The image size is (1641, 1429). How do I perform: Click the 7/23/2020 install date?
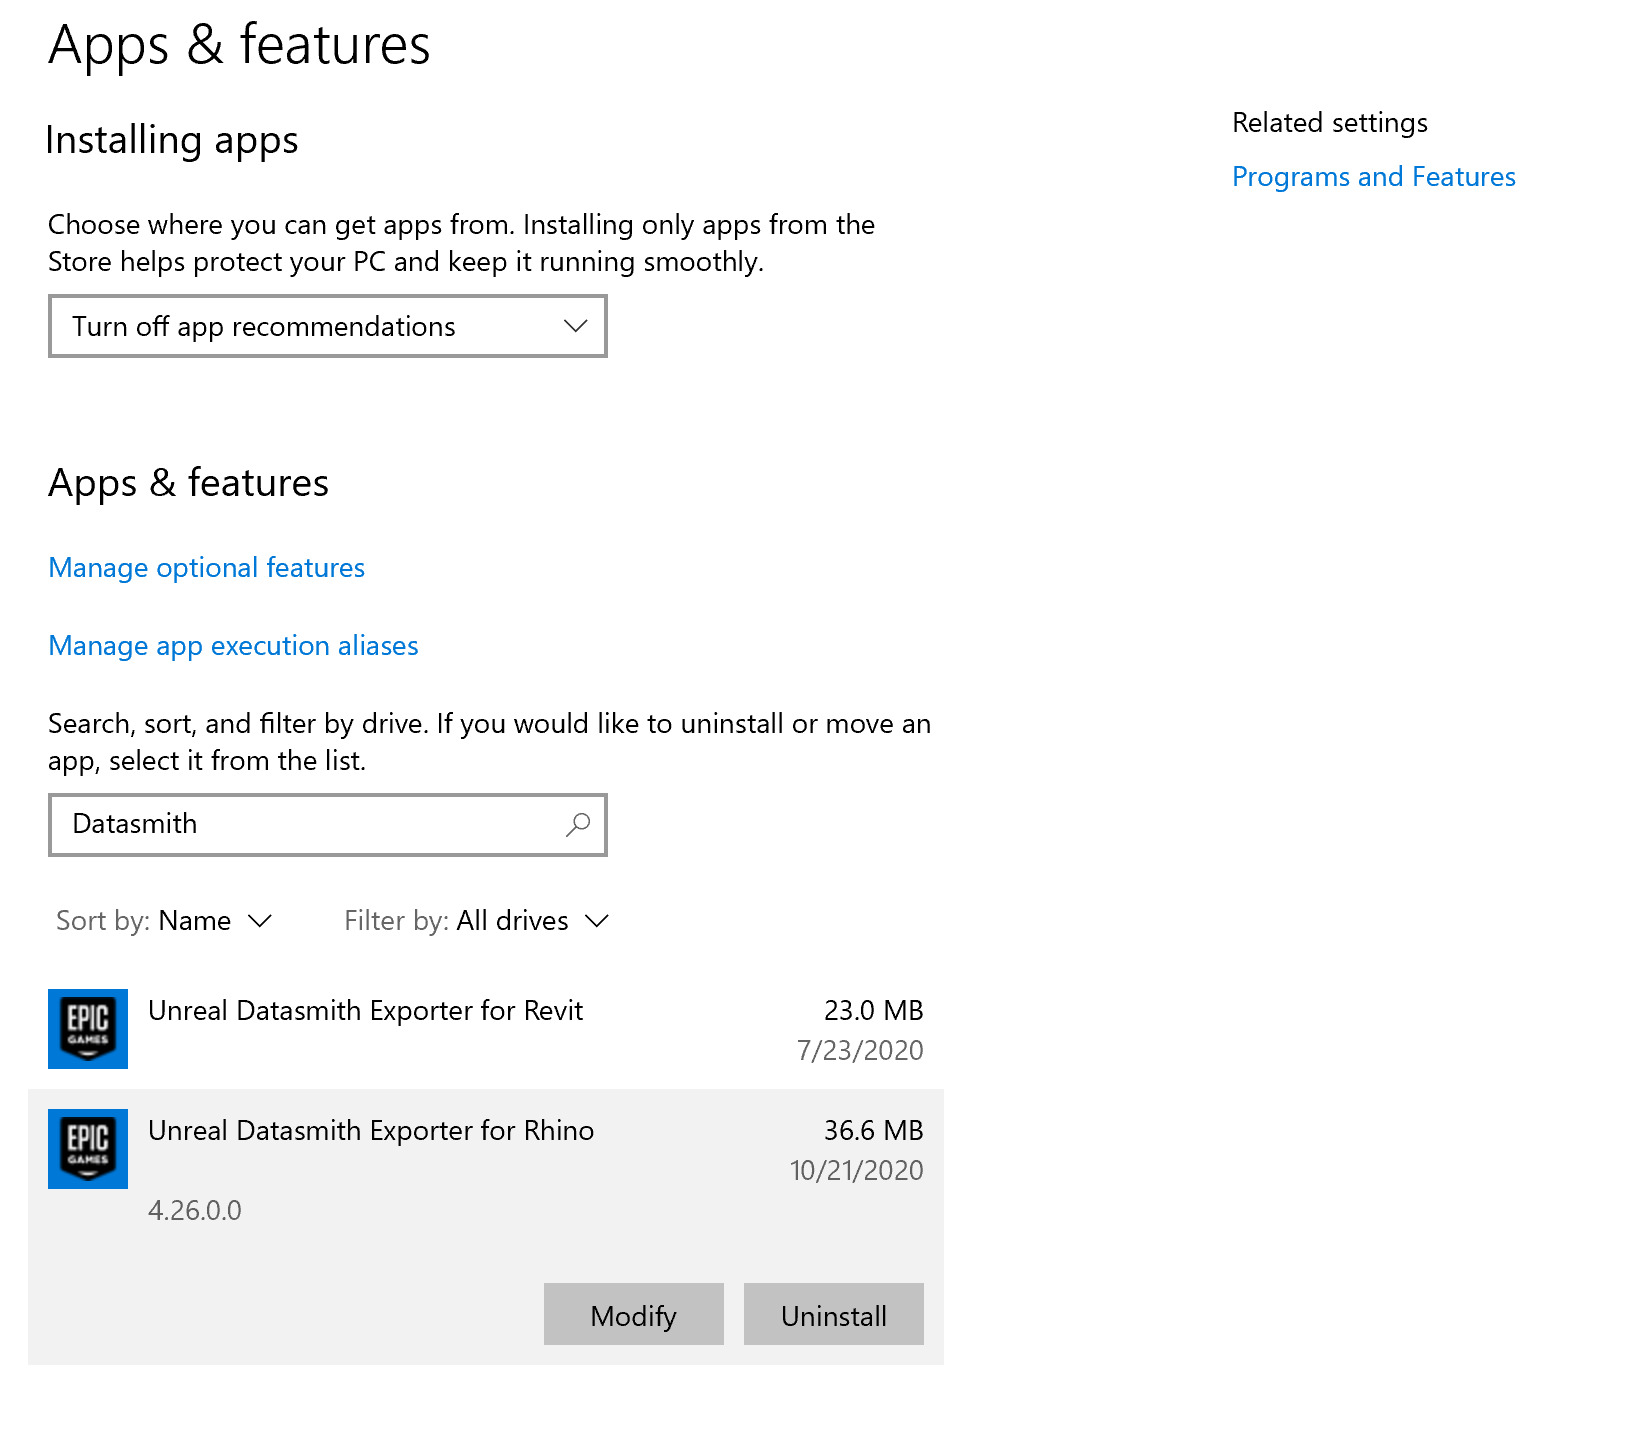tap(859, 1050)
